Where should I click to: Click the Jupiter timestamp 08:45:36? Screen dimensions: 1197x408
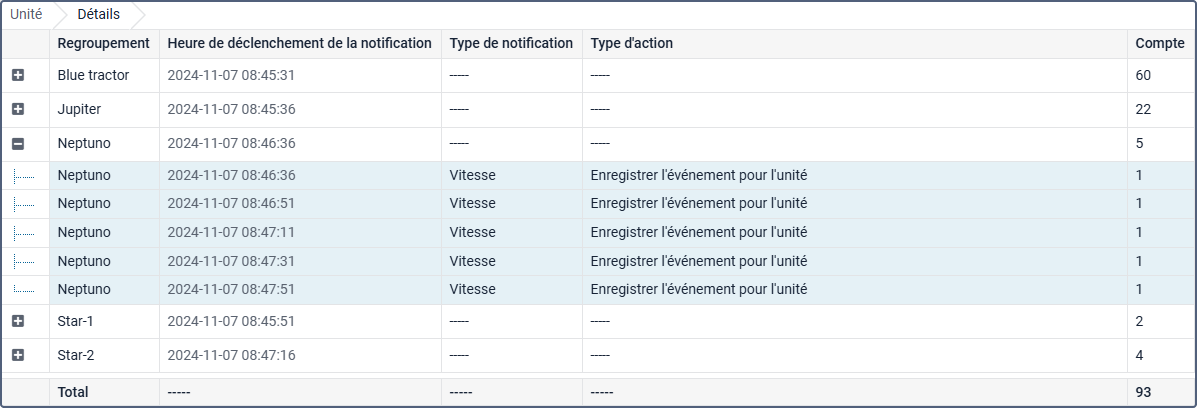pos(231,109)
